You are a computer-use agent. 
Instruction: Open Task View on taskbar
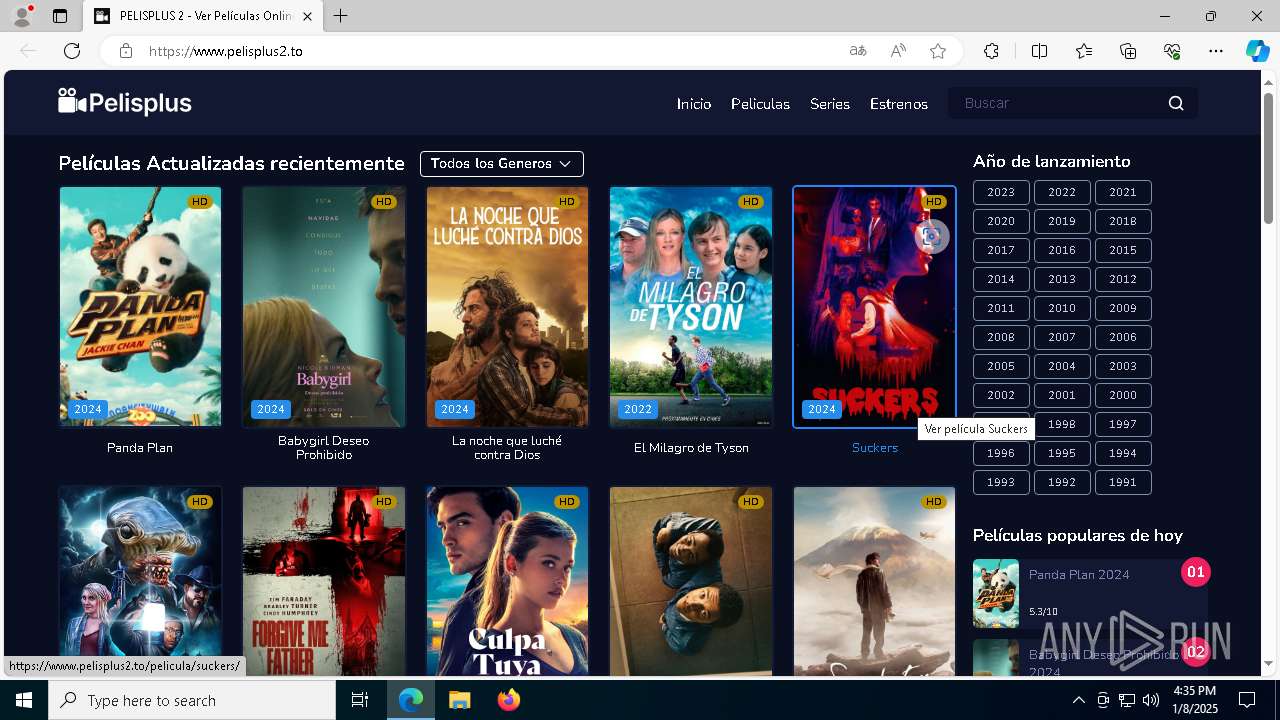(x=360, y=700)
